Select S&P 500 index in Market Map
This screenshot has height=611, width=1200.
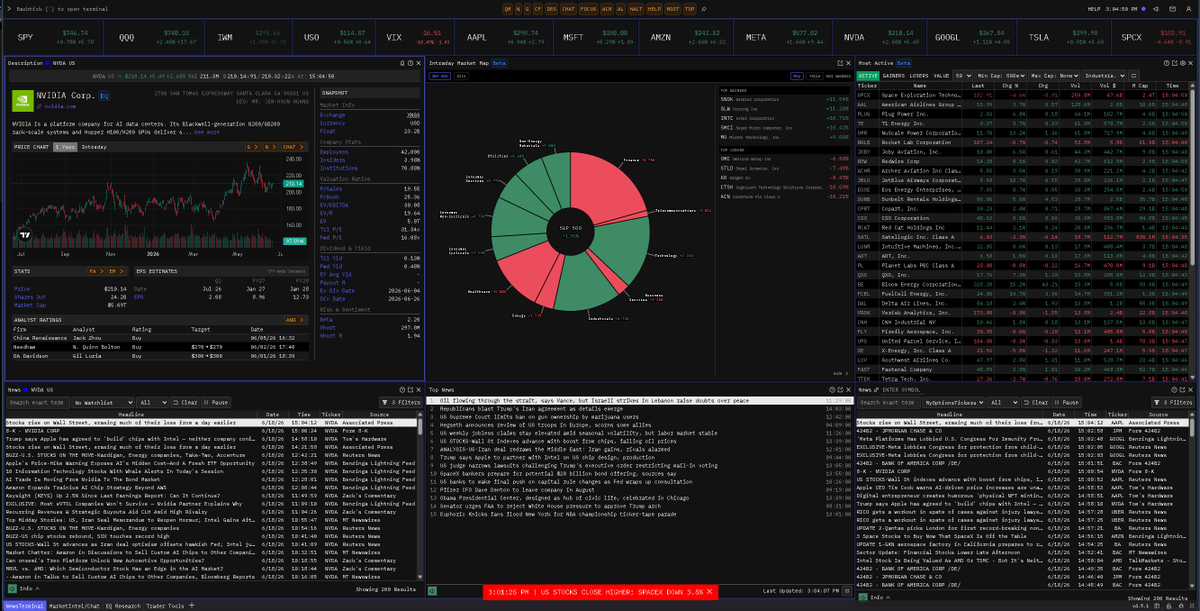(x=439, y=76)
